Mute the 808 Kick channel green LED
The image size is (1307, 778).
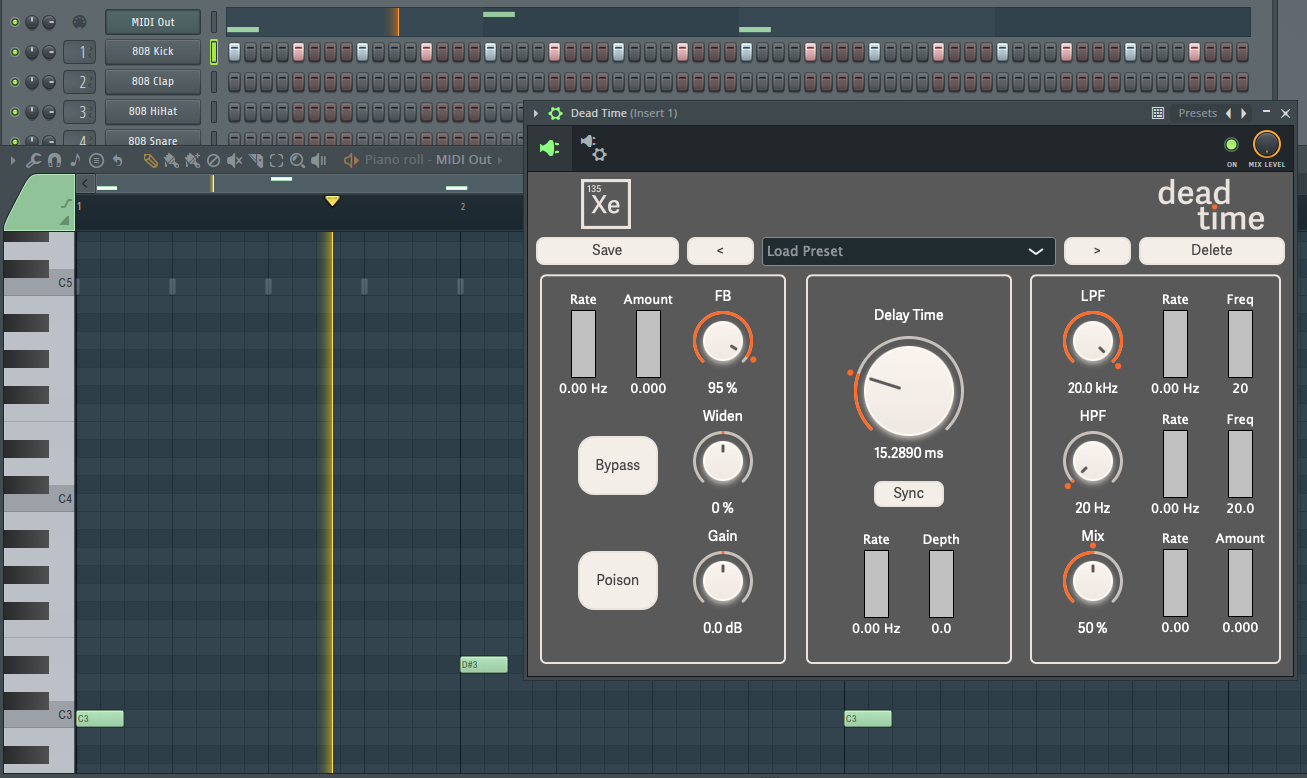[x=15, y=52]
